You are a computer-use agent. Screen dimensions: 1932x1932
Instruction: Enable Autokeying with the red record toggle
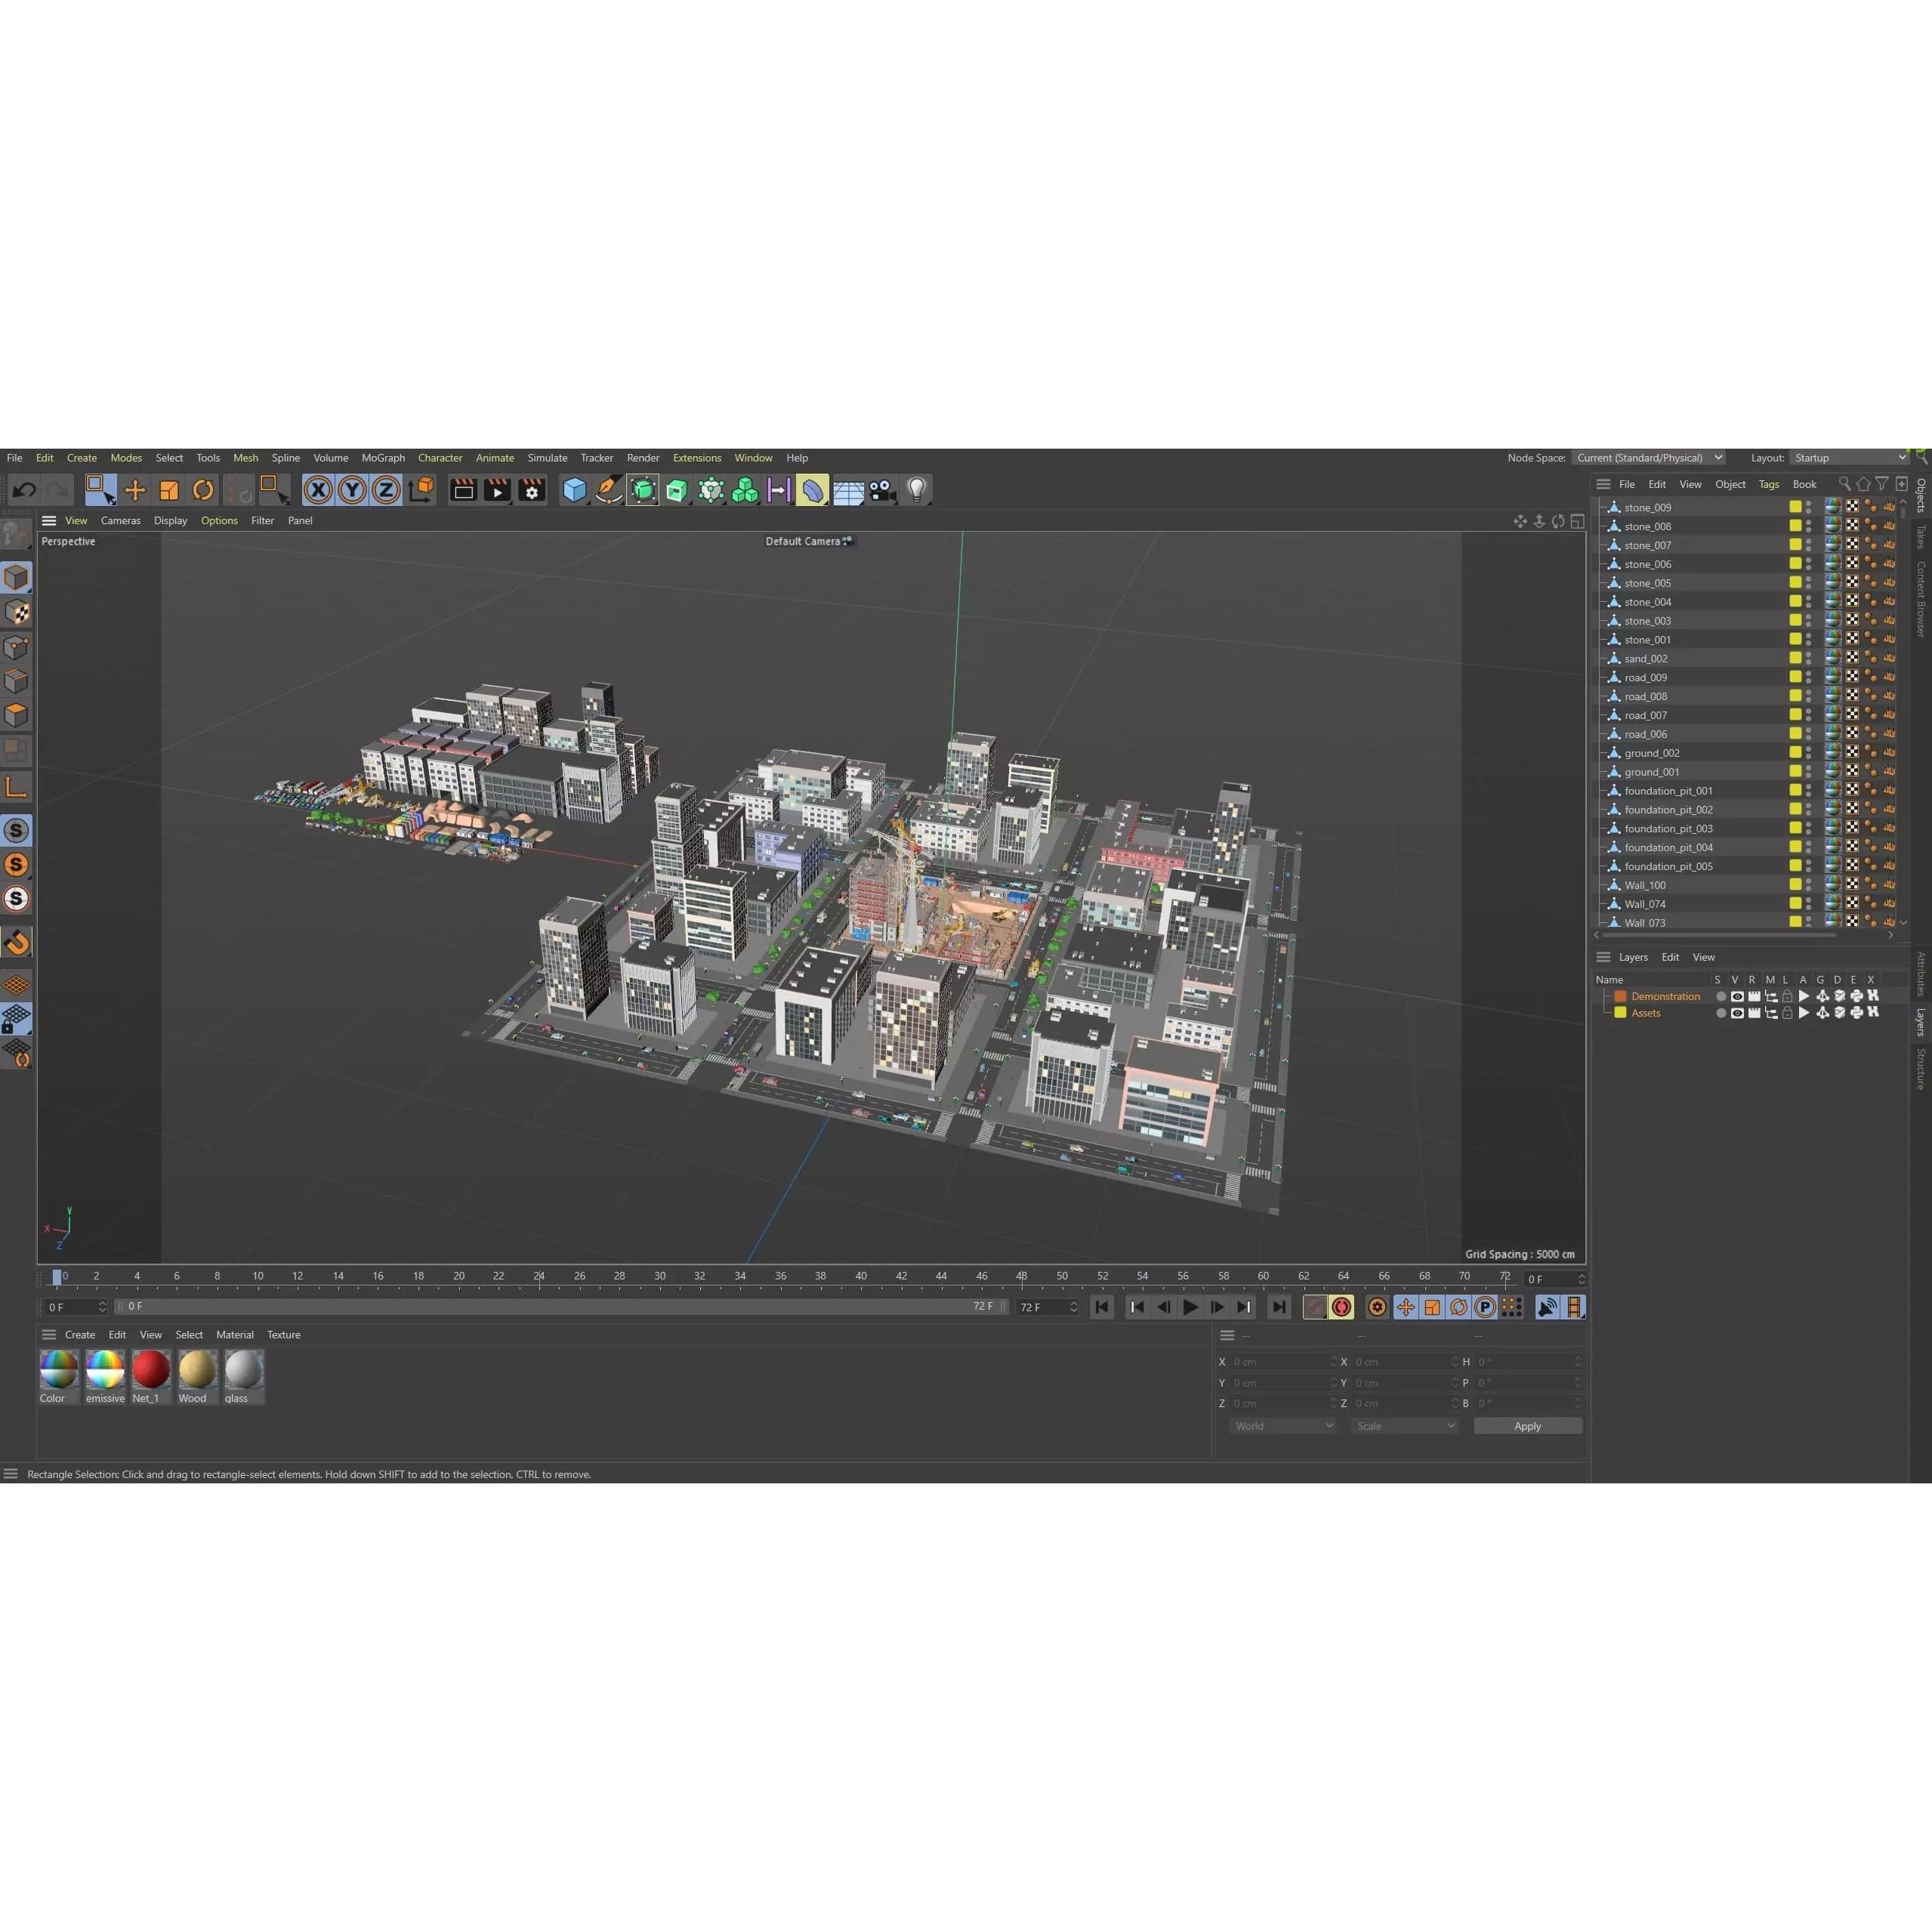(1341, 1307)
